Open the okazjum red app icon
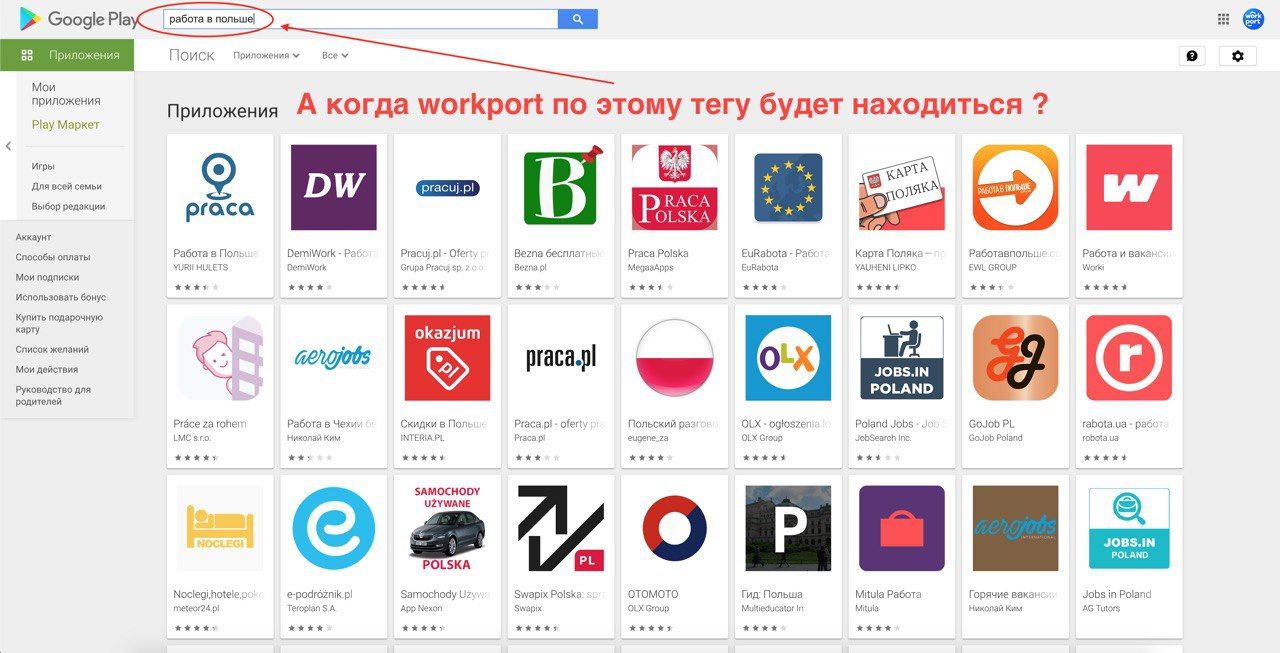The width and height of the screenshot is (1280, 653). (x=447, y=358)
